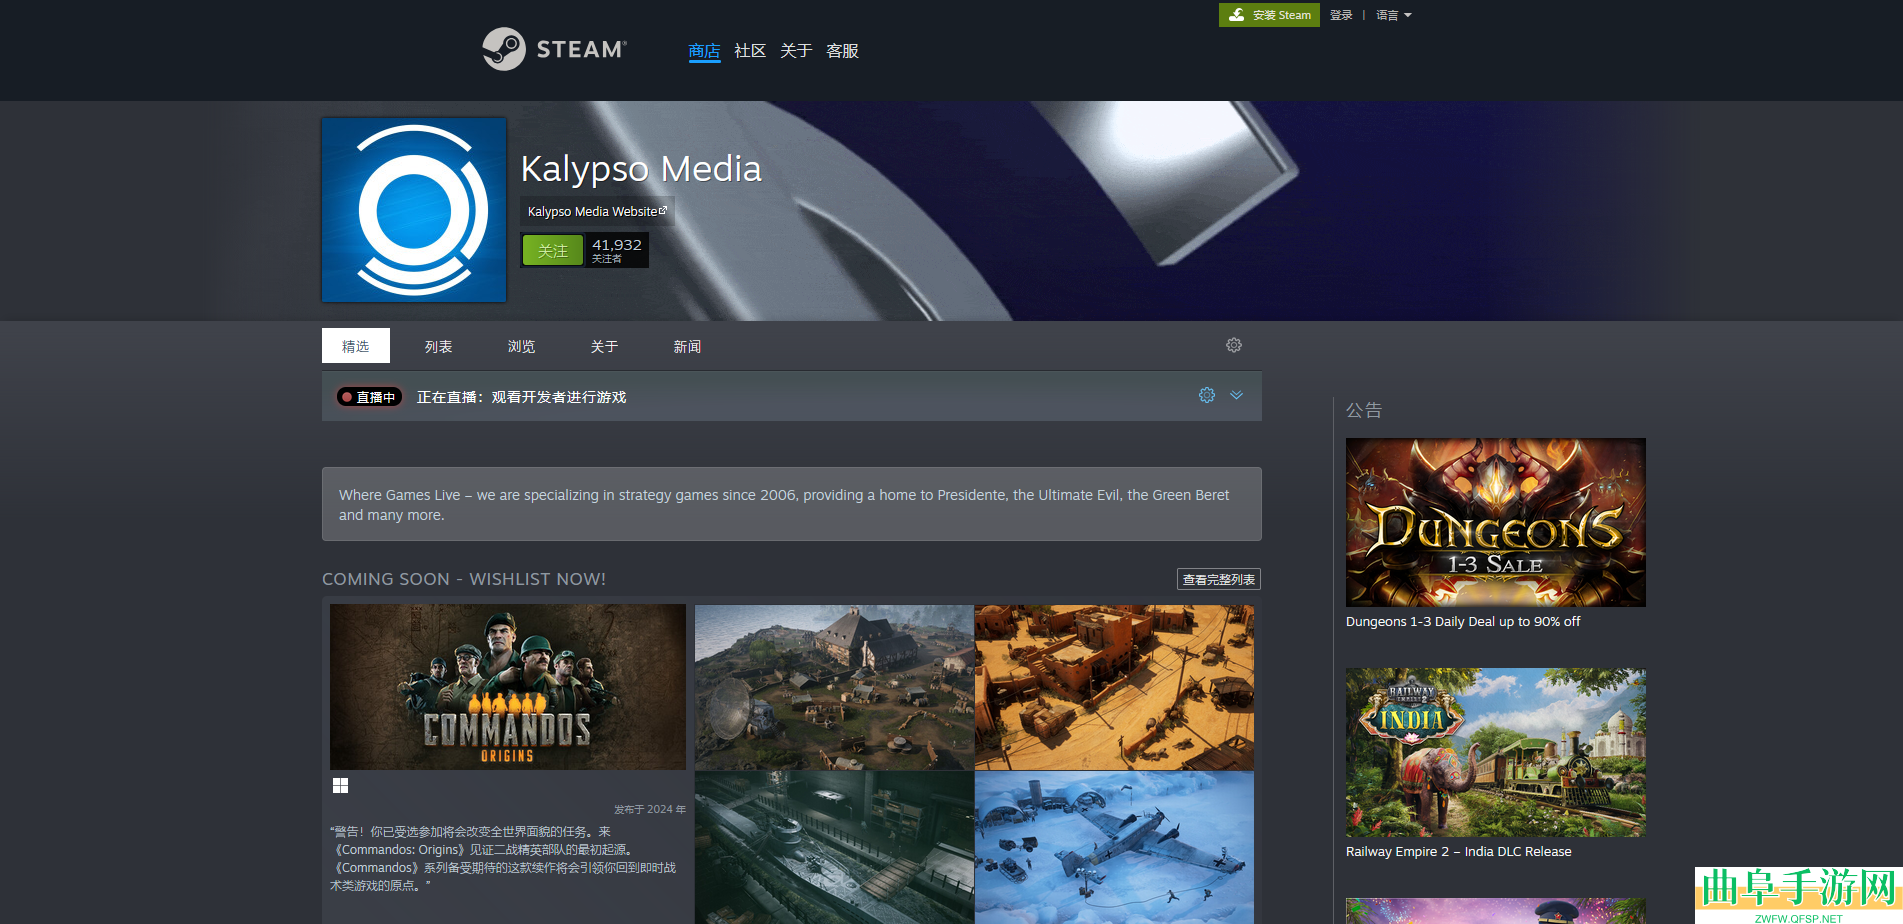Open the 语言 language dropdown
The image size is (1903, 924).
1394,15
